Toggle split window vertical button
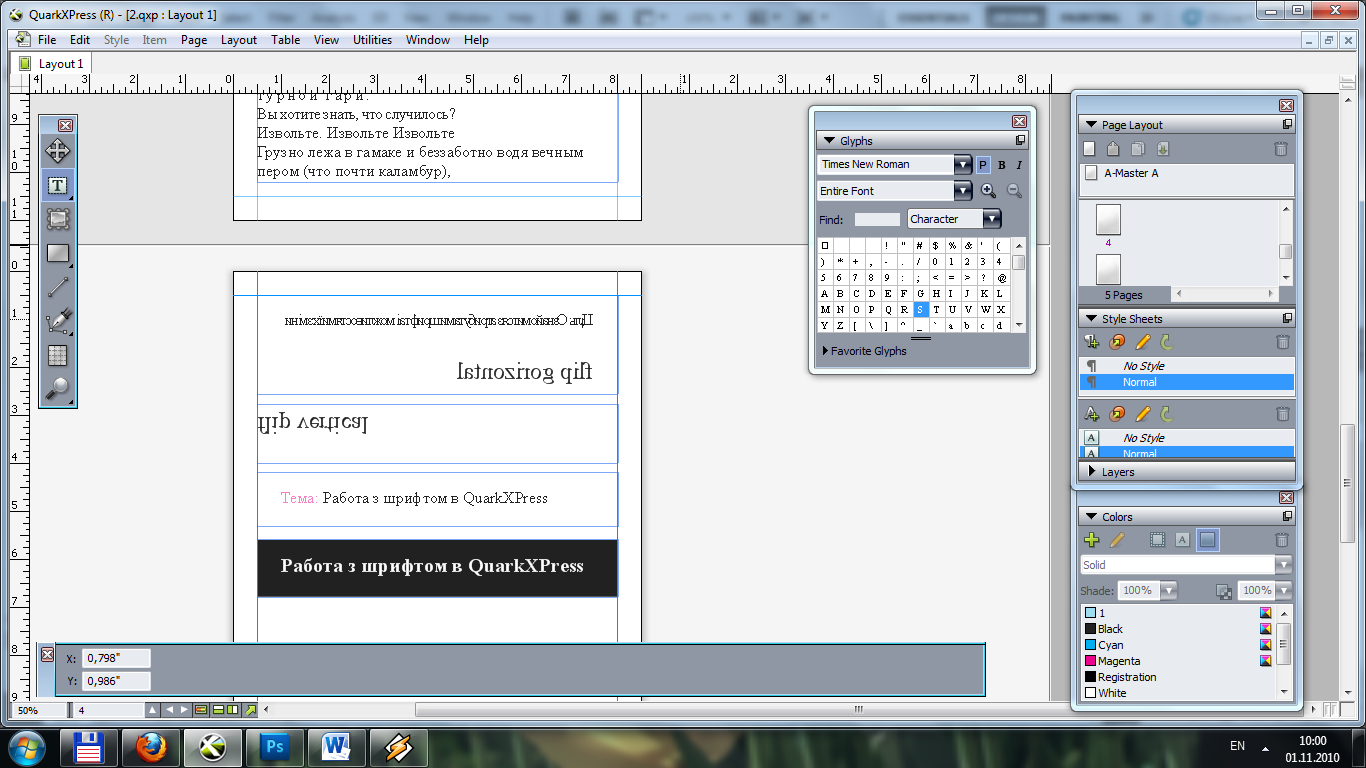Image resolution: width=1366 pixels, height=768 pixels. [233, 710]
